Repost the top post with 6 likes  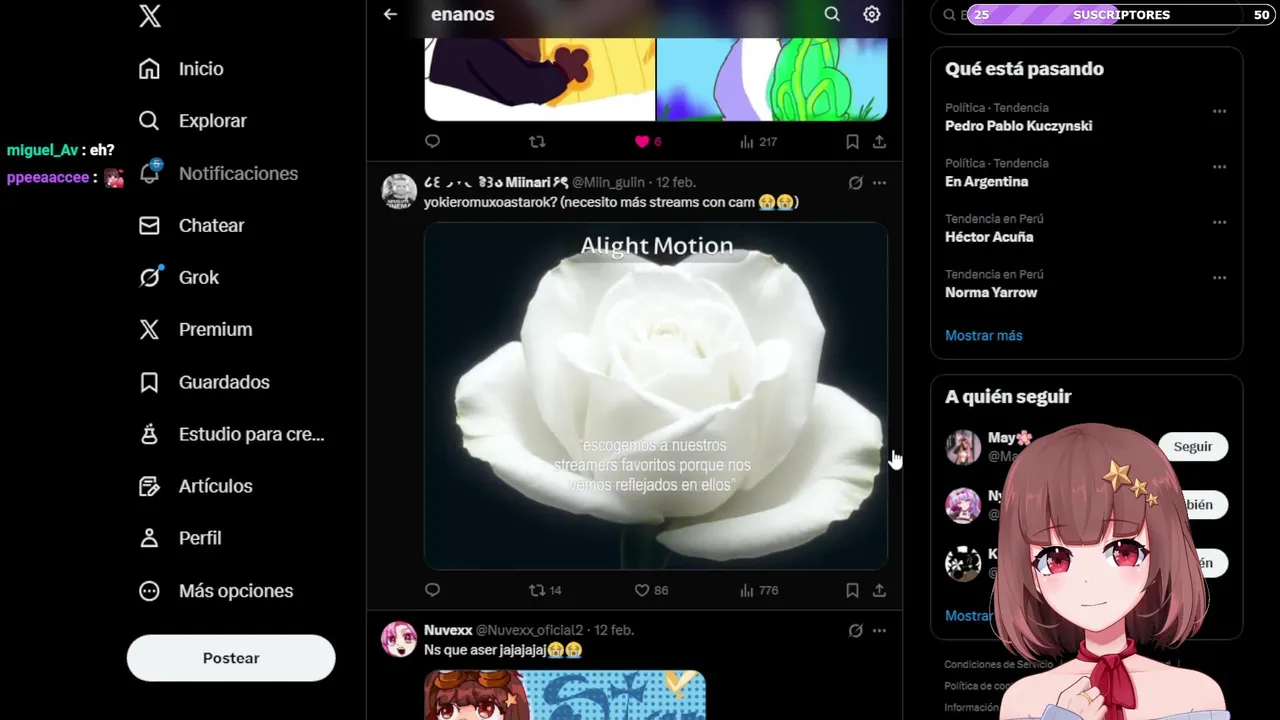point(537,142)
